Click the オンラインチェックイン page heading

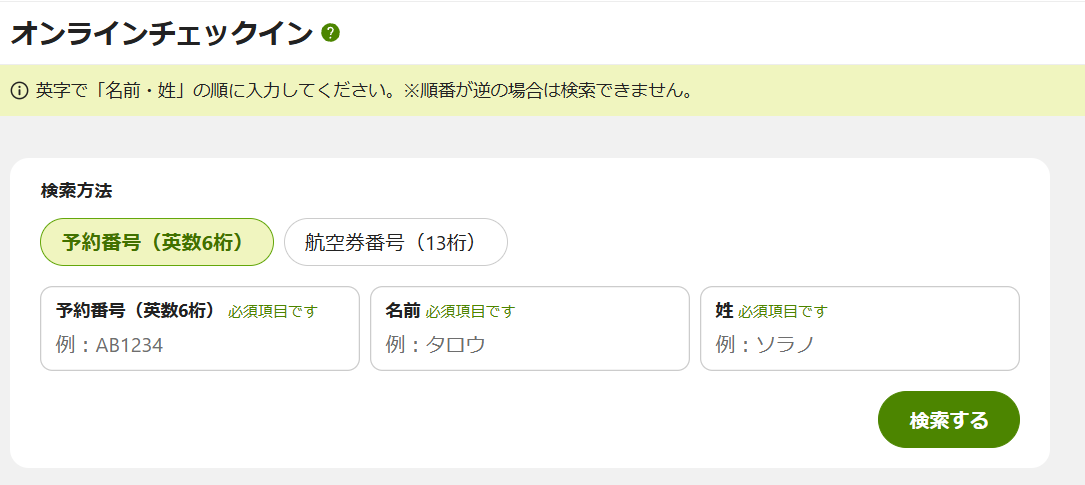pyautogui.click(x=163, y=33)
